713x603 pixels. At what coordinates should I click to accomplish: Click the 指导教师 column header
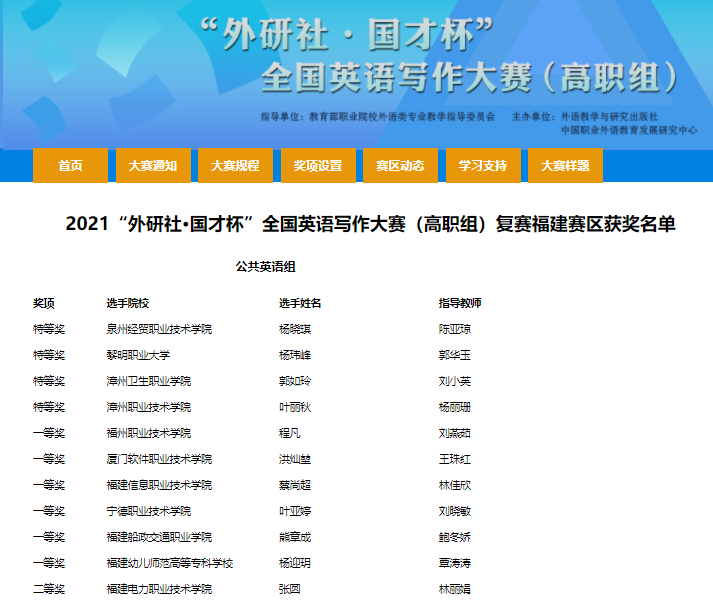click(460, 303)
